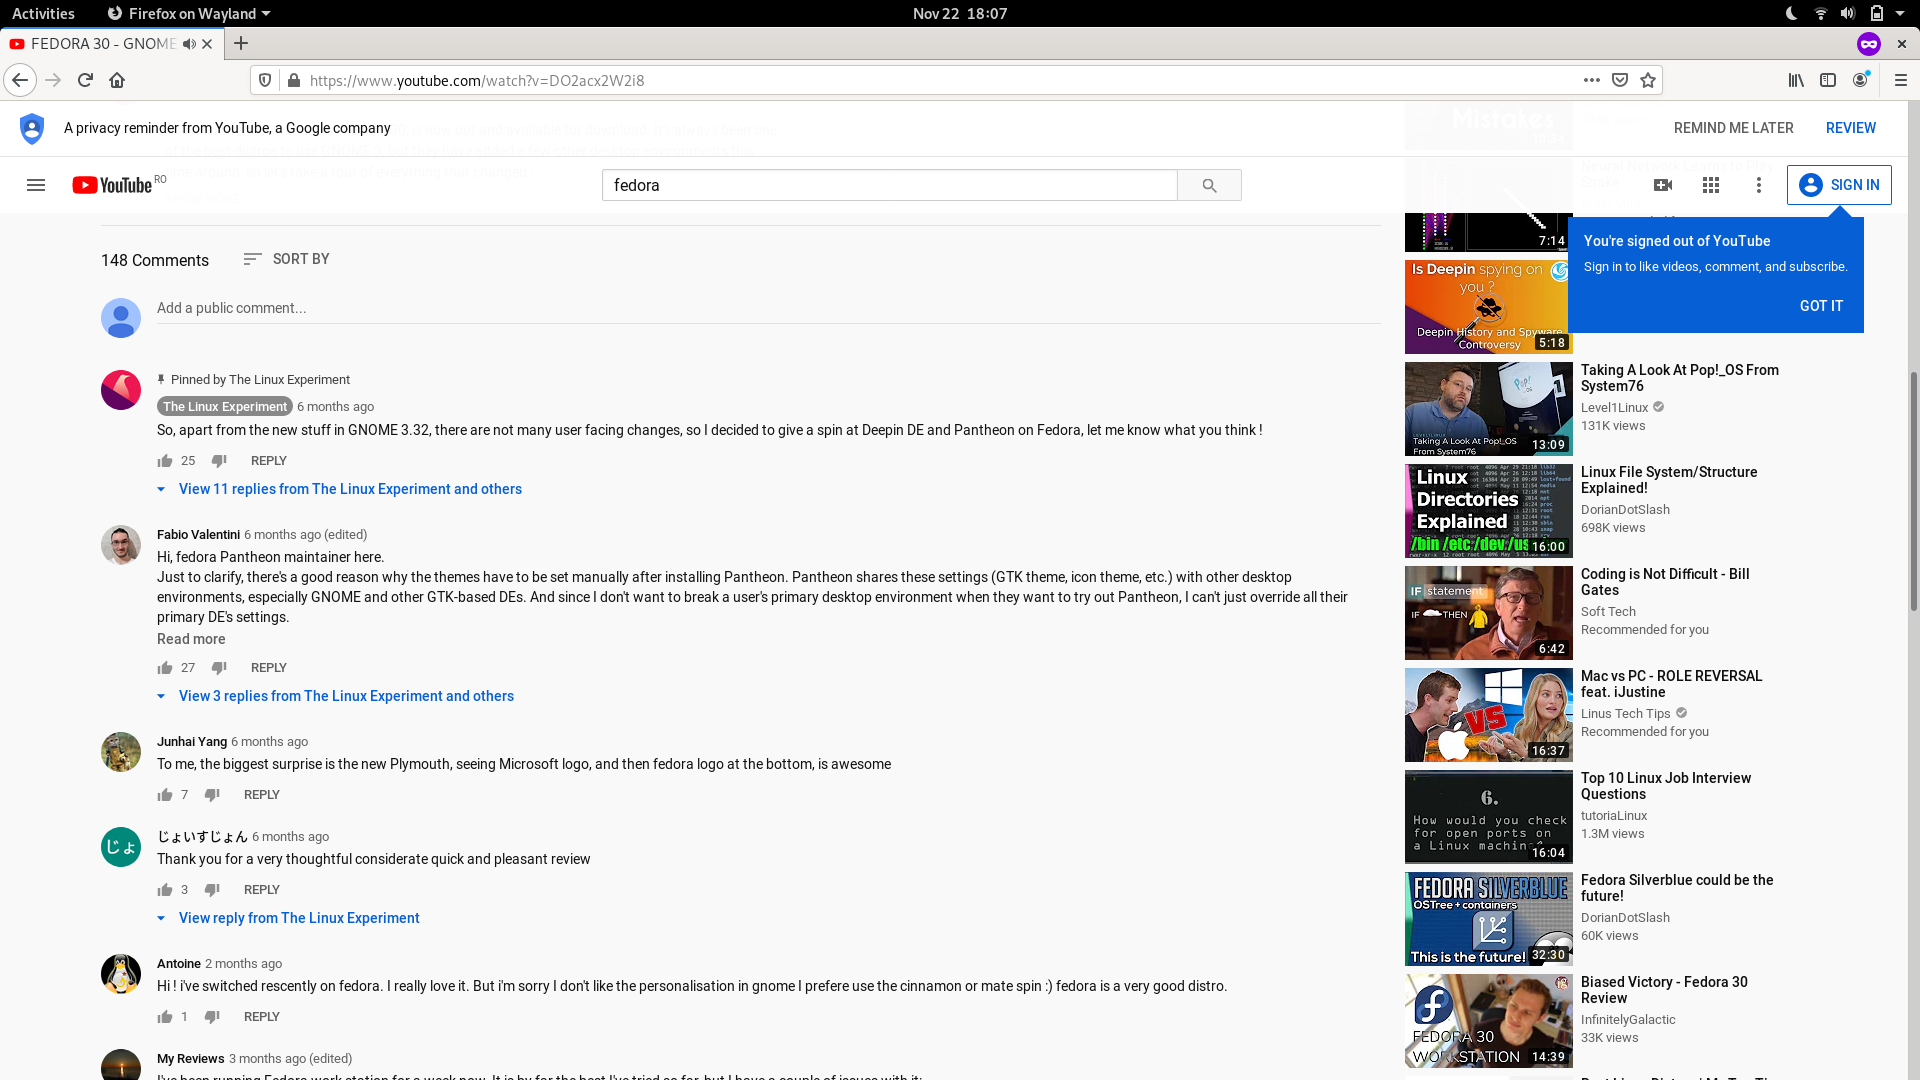Screen dimensions: 1920x1080
Task: Open Coding is Not Difficult - Bill Gates title
Action: (x=1664, y=582)
